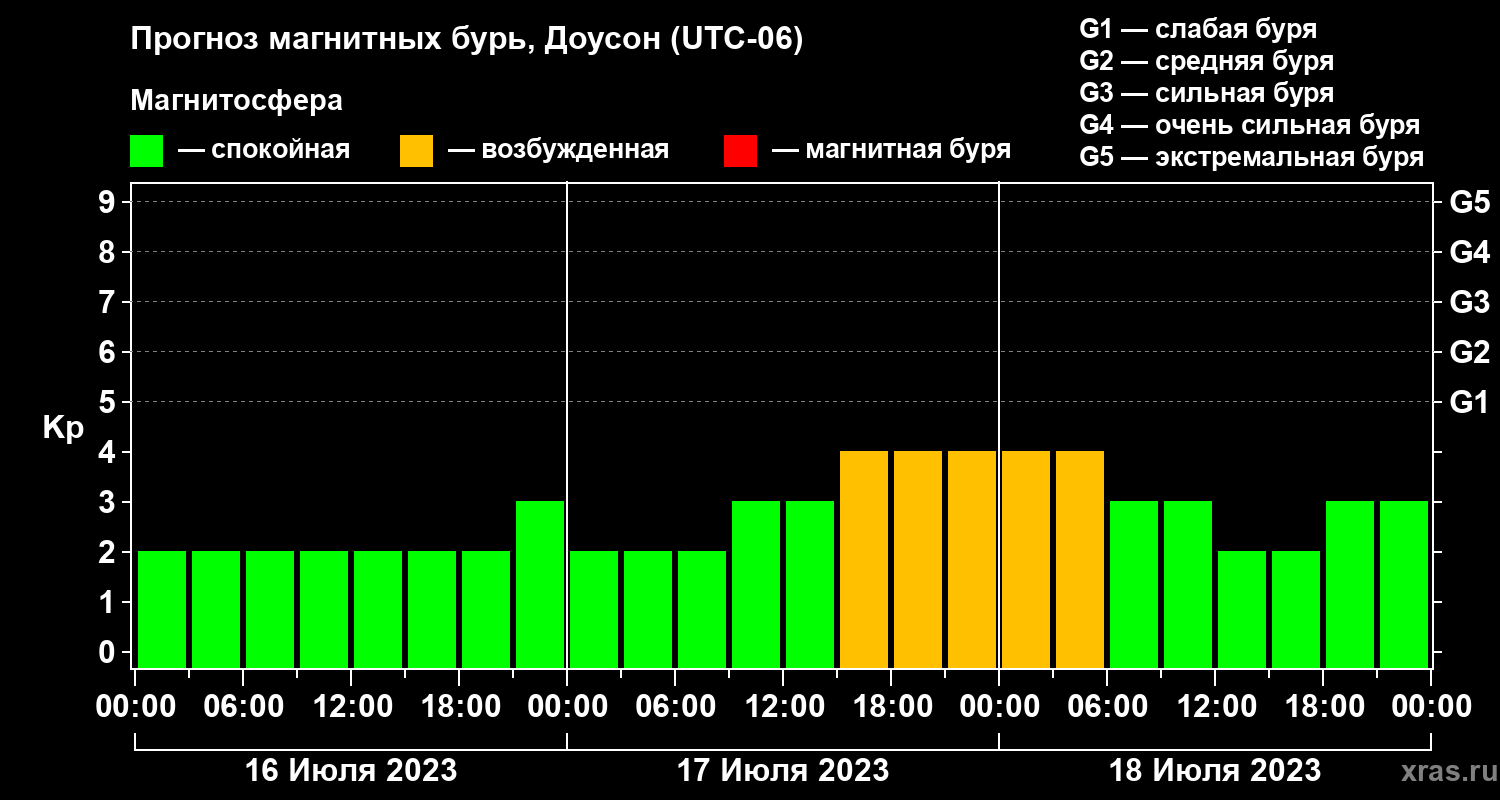Select the last orange bar on 17 July
This screenshot has height=800, width=1500.
click(972, 559)
